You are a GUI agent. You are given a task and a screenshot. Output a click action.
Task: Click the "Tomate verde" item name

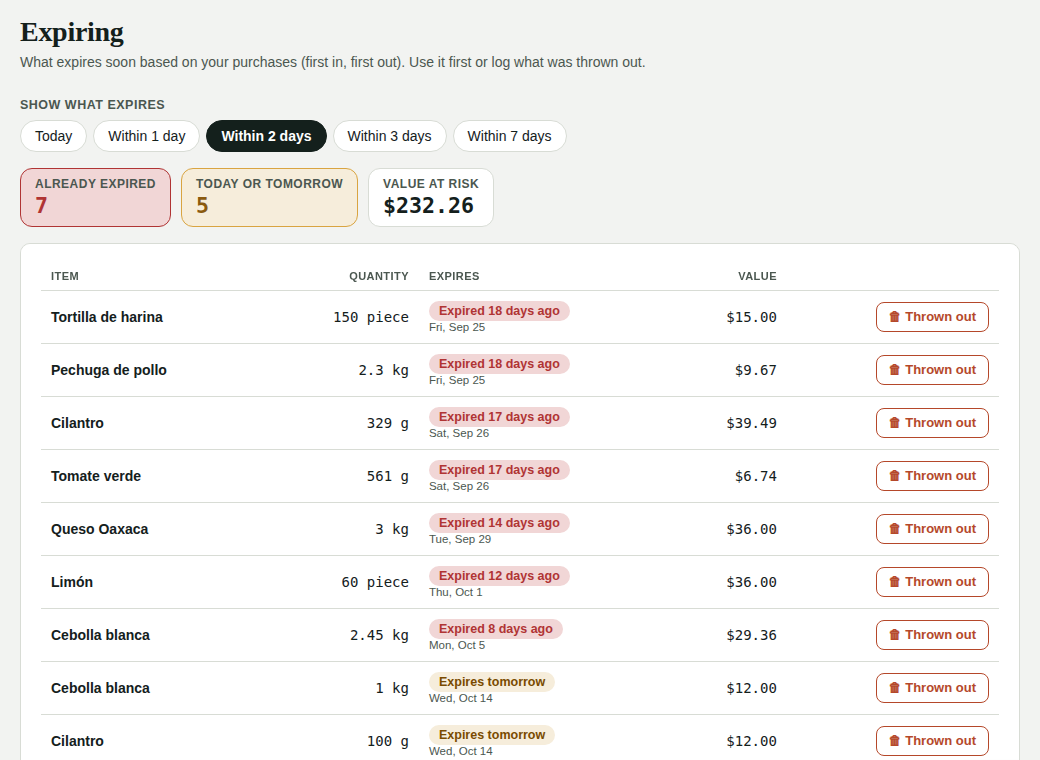(96, 476)
